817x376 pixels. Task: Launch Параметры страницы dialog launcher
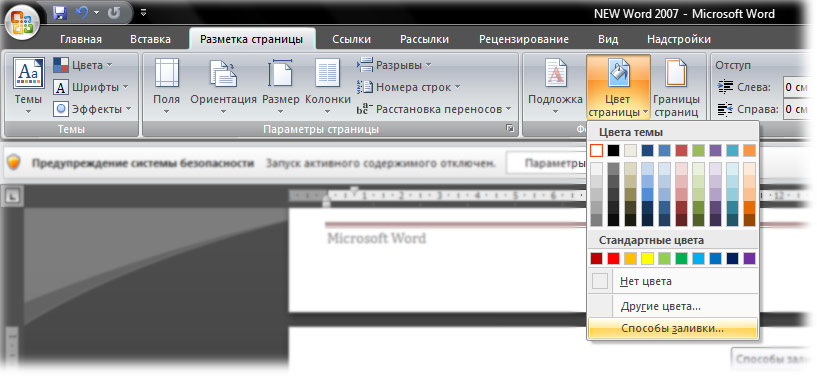(x=510, y=129)
